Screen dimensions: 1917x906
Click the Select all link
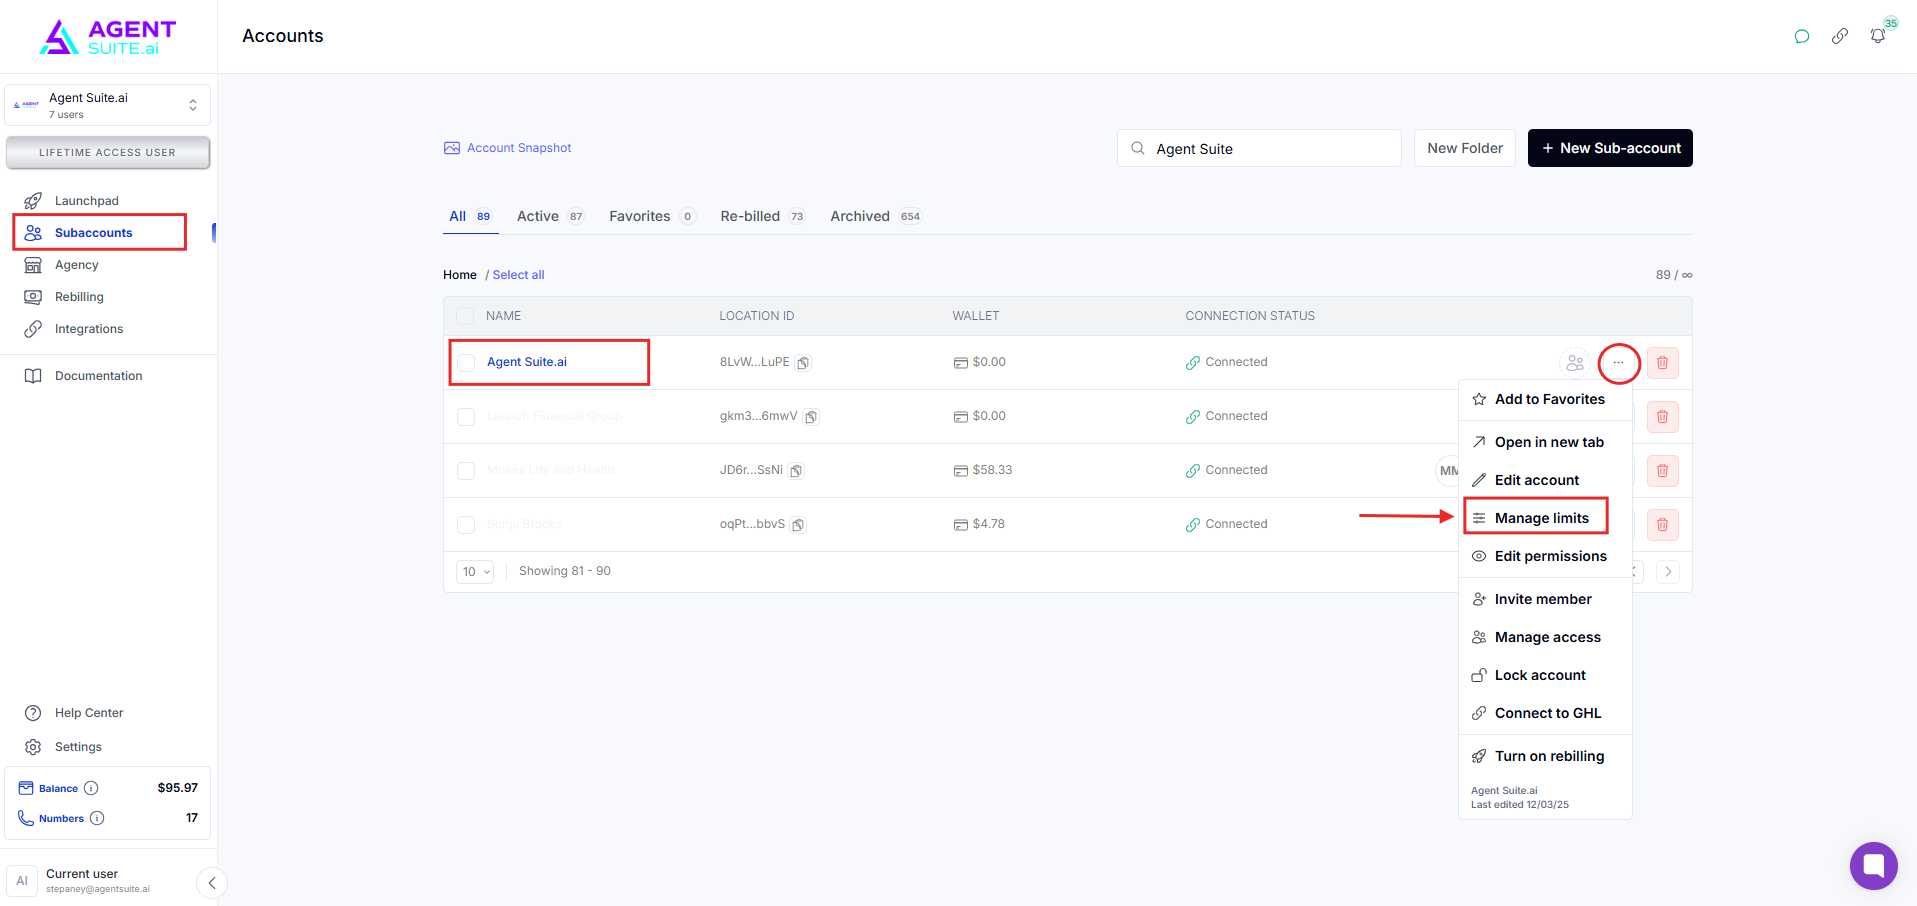(x=518, y=275)
